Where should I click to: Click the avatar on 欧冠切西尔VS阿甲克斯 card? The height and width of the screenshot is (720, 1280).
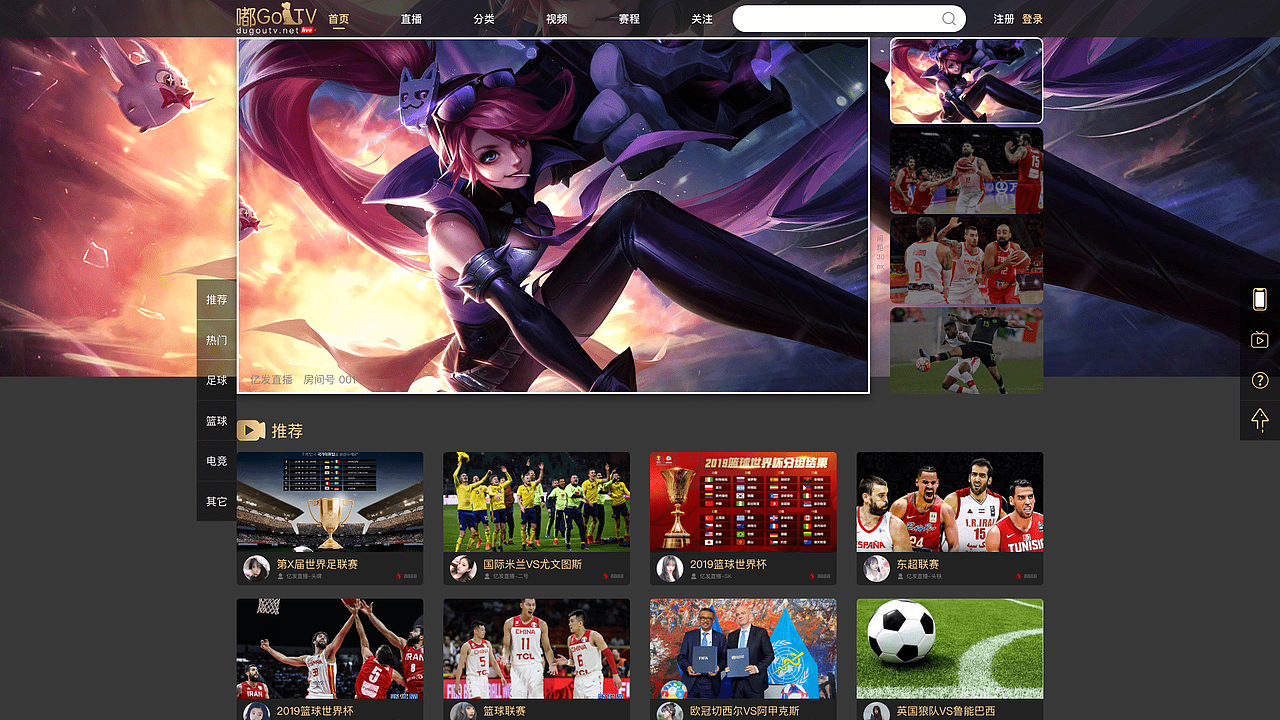[x=669, y=712]
